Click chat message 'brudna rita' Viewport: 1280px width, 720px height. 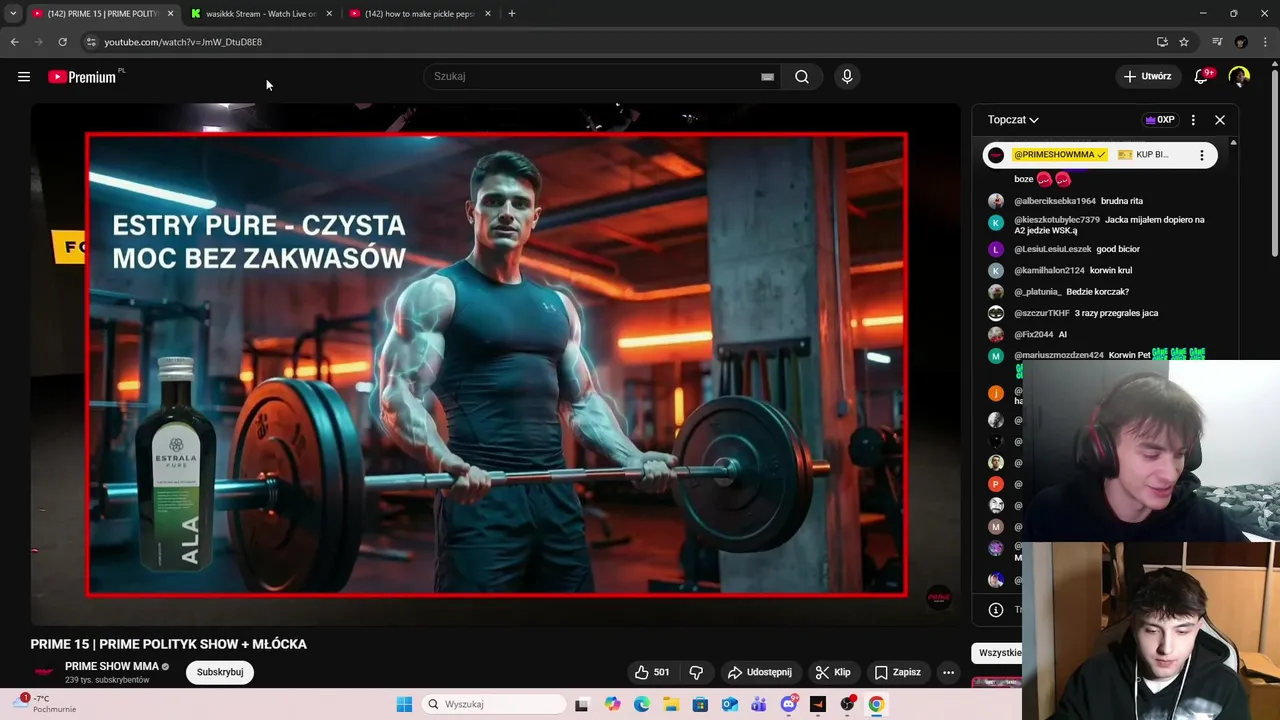tap(1121, 201)
